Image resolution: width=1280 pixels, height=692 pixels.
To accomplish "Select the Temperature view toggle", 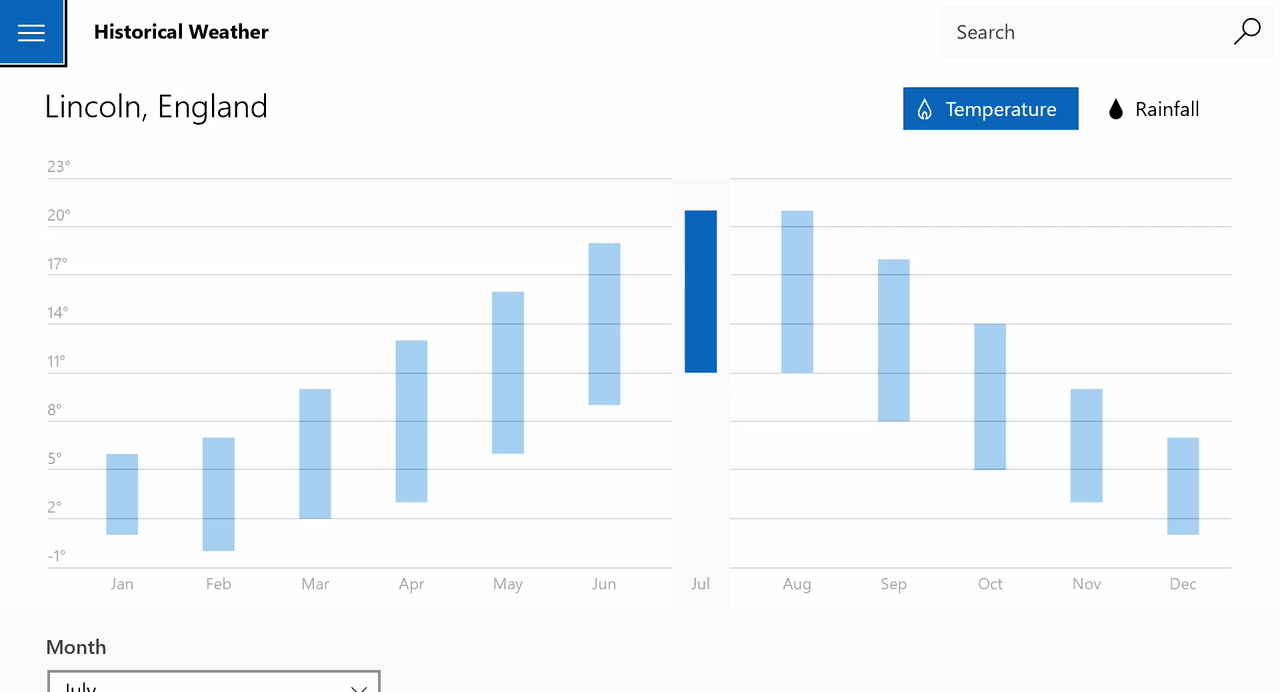I will click(990, 109).
